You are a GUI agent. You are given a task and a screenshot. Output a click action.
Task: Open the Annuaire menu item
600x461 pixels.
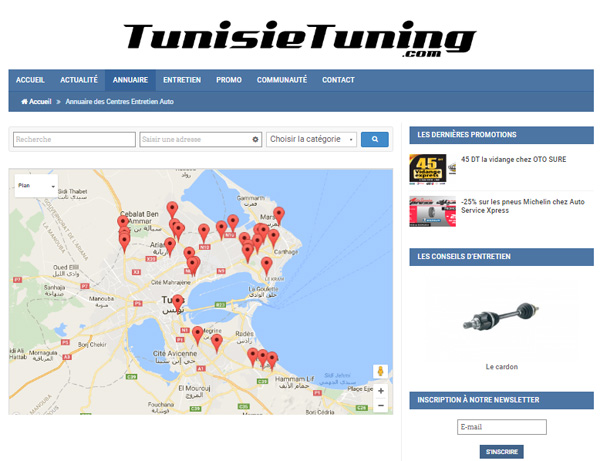[x=130, y=80]
